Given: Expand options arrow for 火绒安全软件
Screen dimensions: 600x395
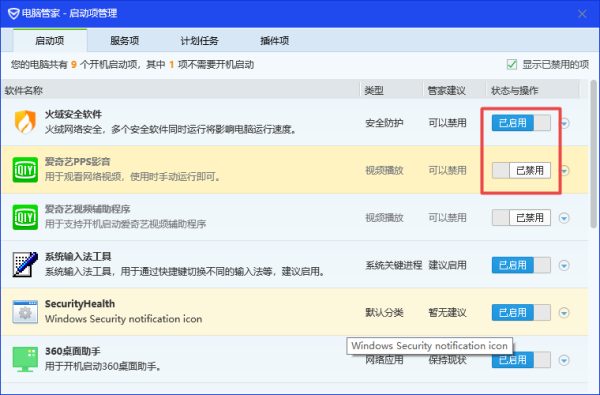Looking at the screenshot, I should (565, 123).
